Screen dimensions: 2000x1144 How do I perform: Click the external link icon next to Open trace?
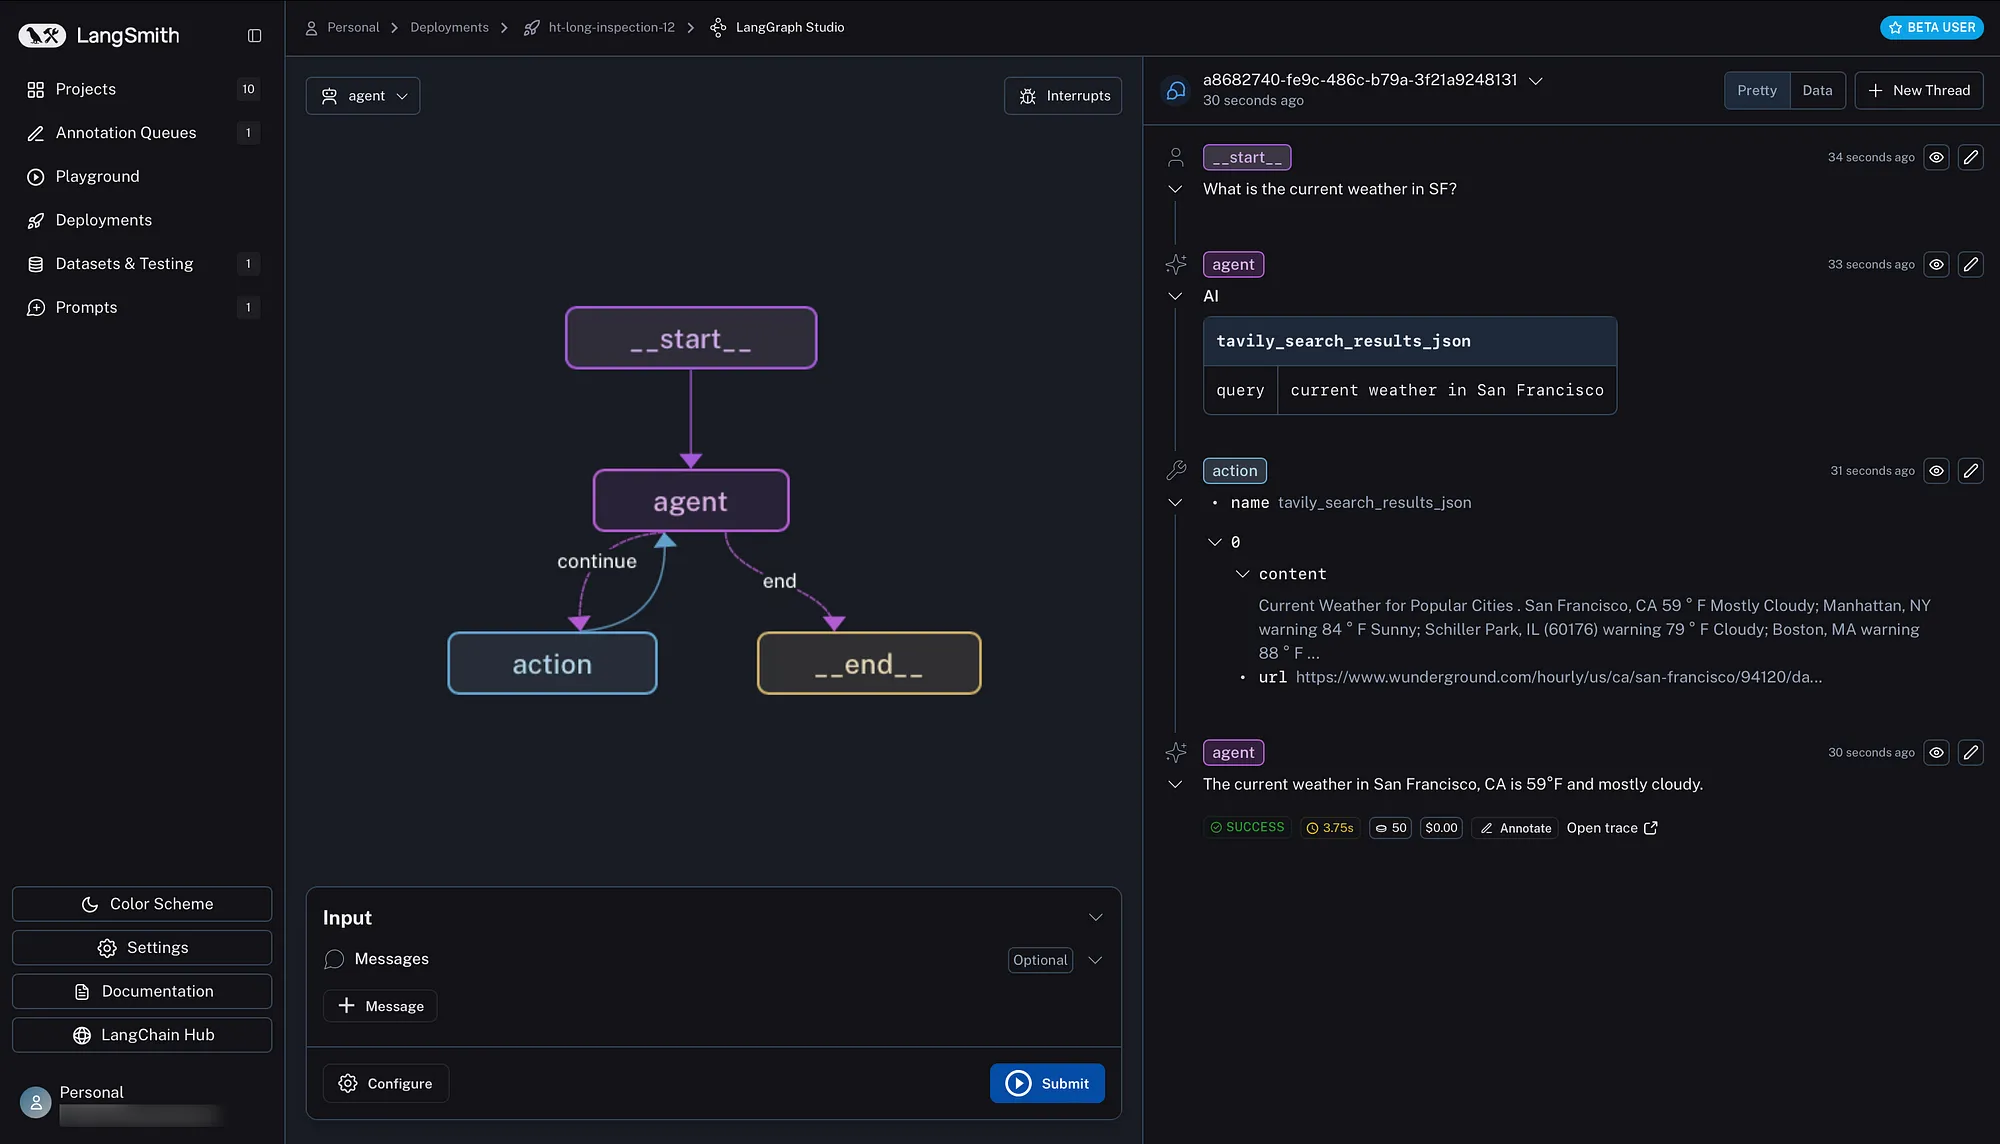click(x=1651, y=828)
